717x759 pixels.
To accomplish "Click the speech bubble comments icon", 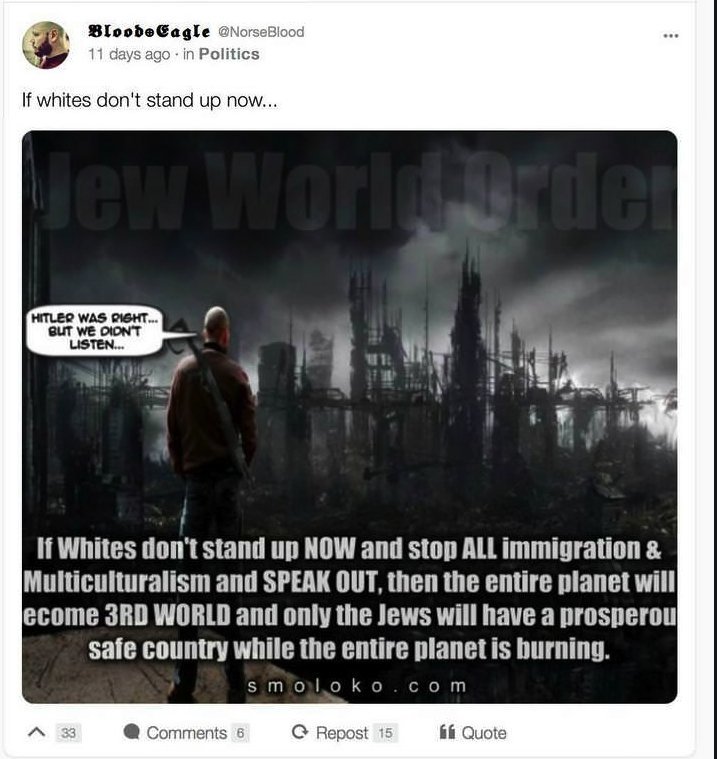I will 132,731.
